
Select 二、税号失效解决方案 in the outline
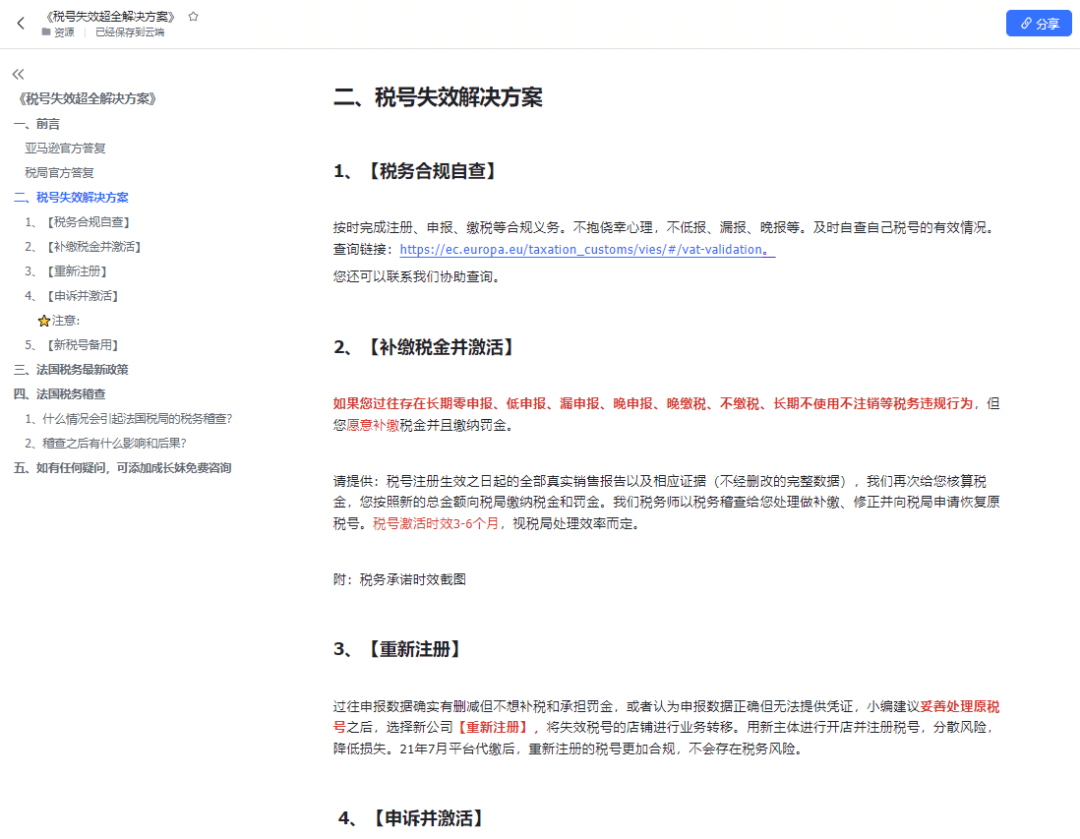[70, 197]
